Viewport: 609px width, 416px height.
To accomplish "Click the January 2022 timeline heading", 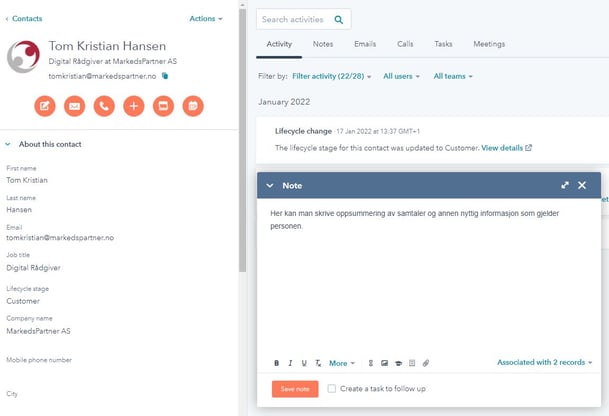I will tap(284, 102).
